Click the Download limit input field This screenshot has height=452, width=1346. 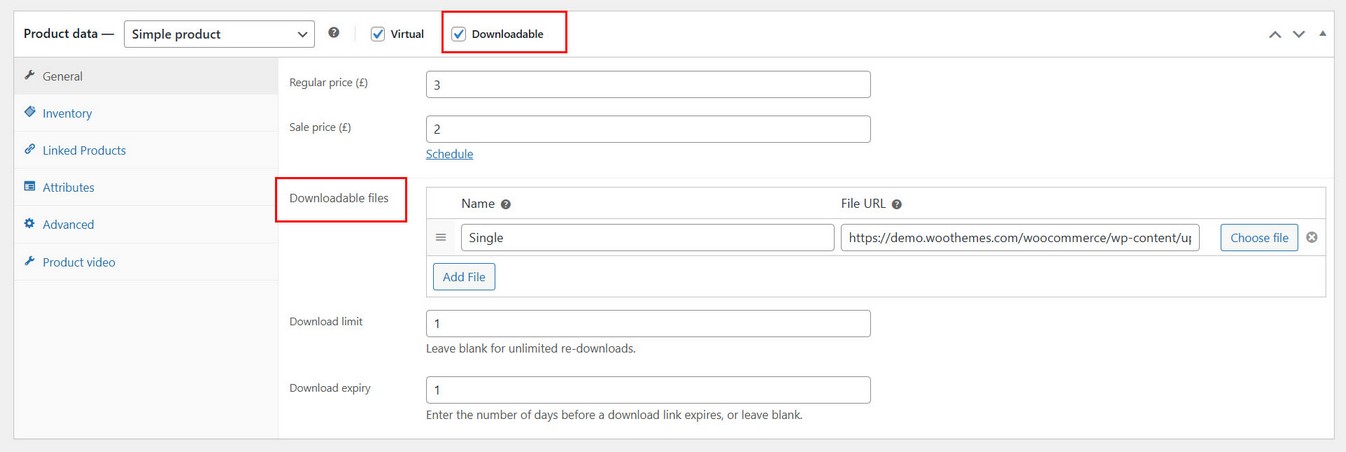[x=648, y=324]
